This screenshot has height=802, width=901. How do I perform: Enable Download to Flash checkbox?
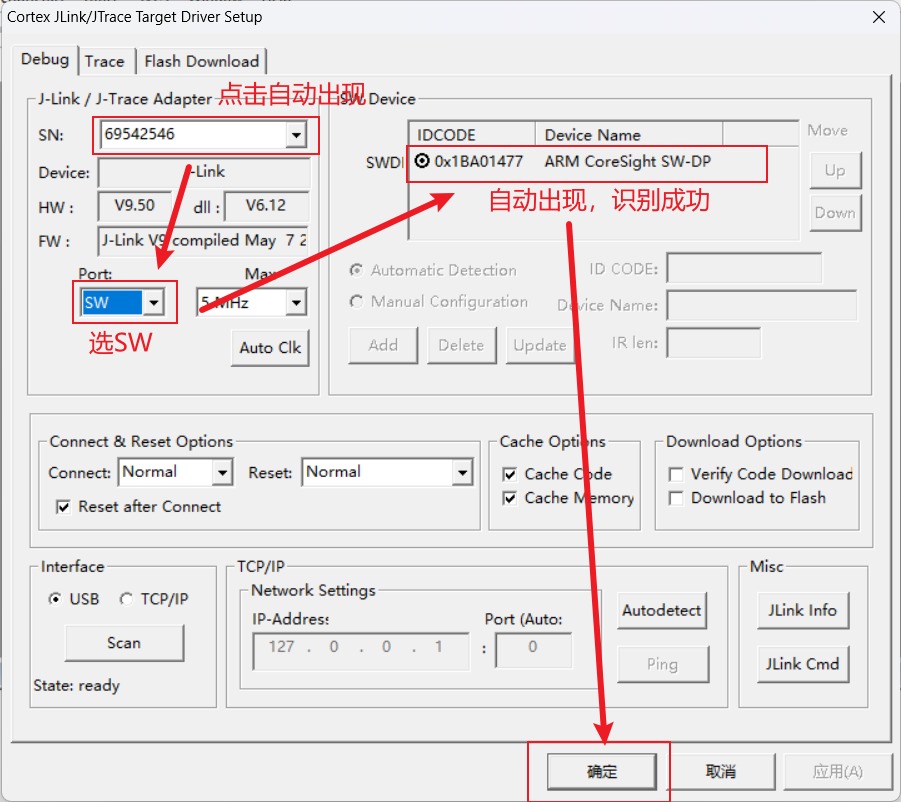676,498
